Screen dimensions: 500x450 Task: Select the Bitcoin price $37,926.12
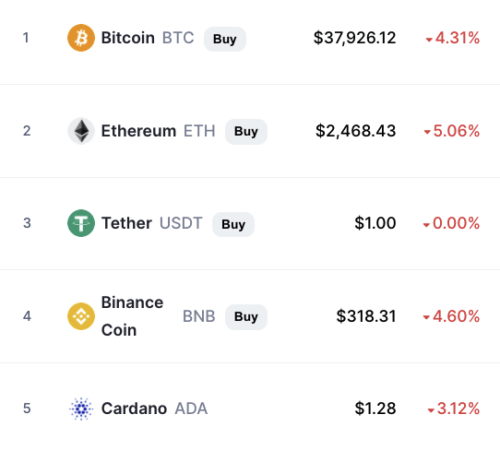coord(355,38)
